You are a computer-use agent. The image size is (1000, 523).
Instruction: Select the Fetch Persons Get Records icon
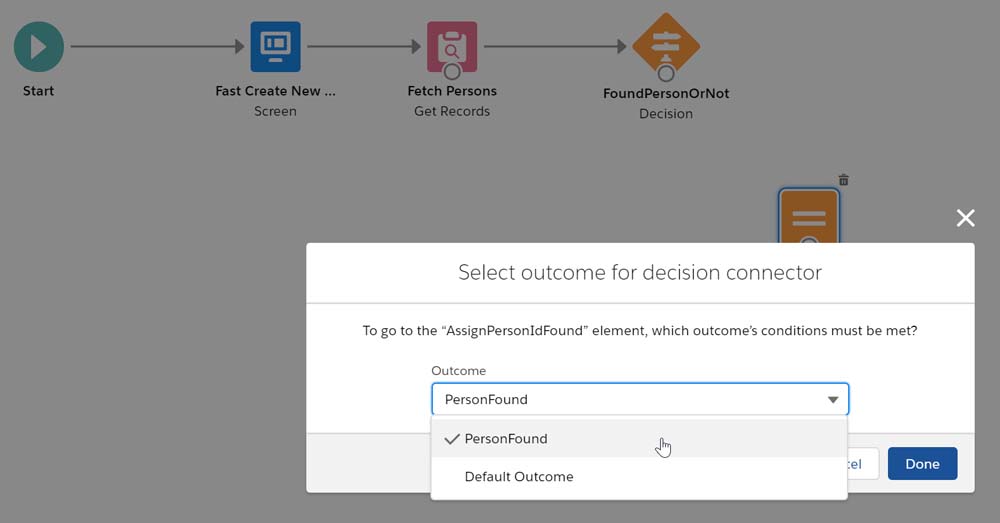(x=452, y=46)
